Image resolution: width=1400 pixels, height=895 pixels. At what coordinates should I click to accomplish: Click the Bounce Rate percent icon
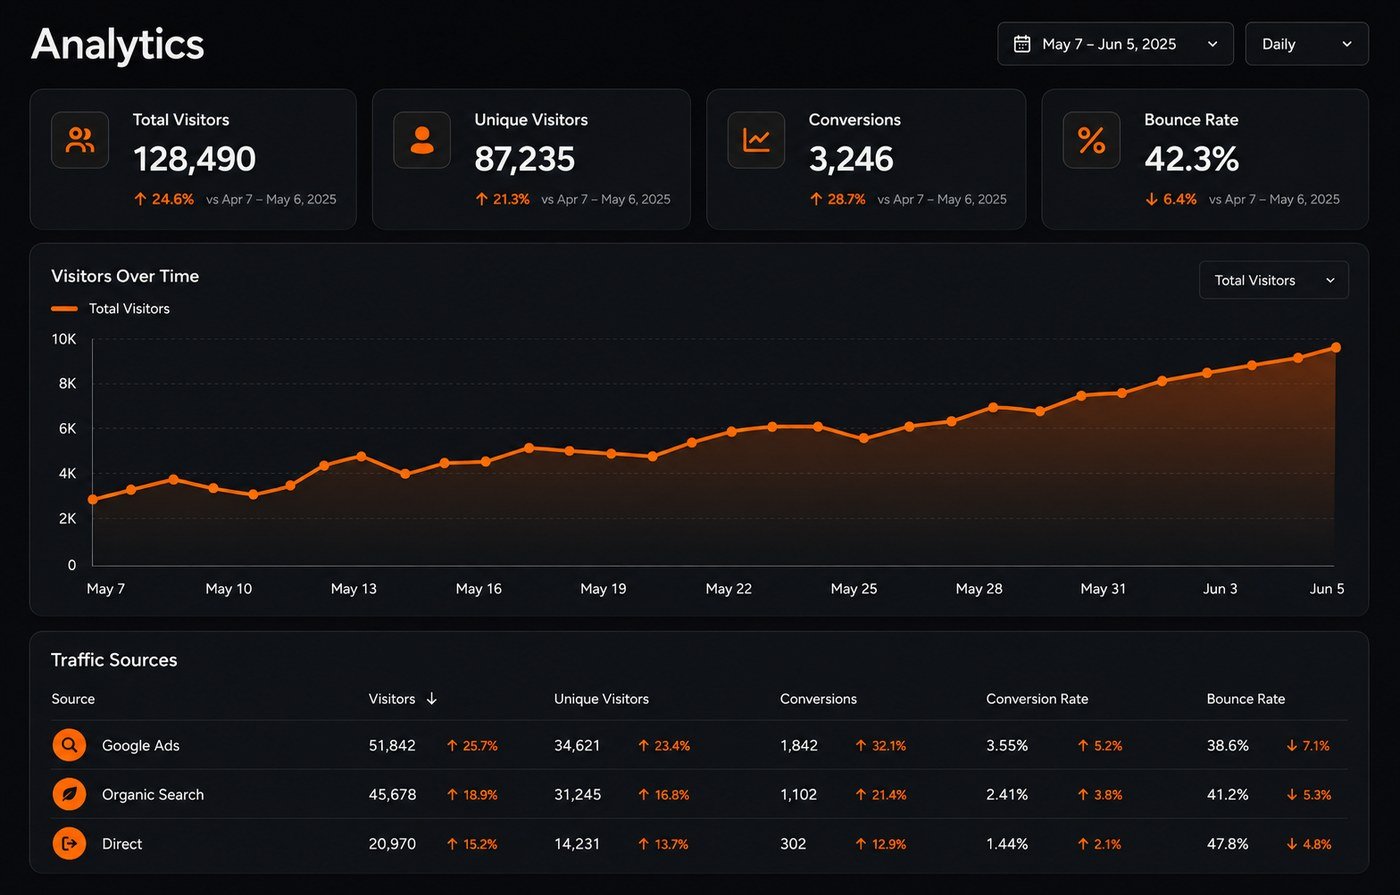click(1092, 140)
